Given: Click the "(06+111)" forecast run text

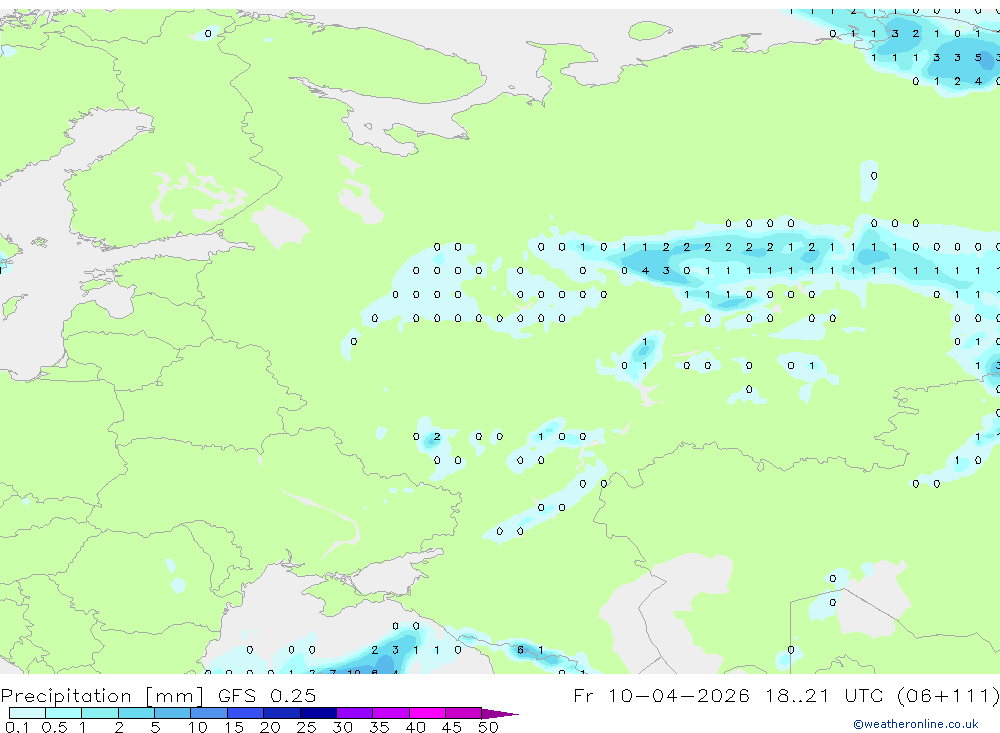Looking at the screenshot, I should pos(948,695).
